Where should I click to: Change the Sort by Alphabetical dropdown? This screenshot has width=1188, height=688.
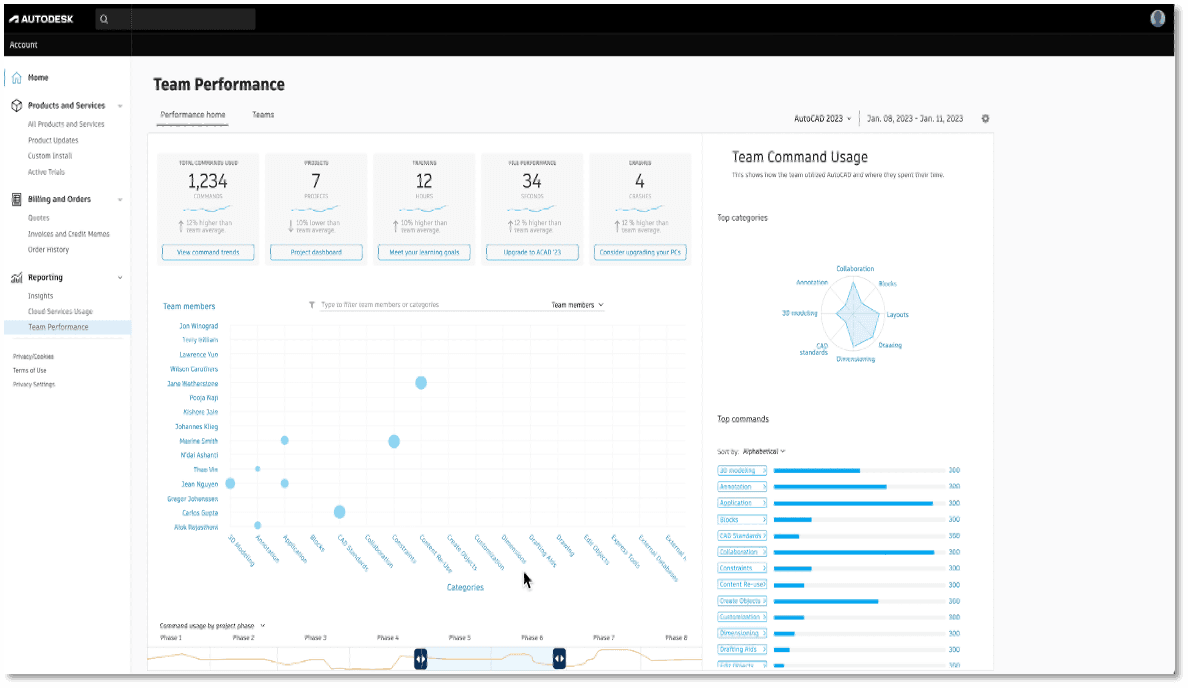pyautogui.click(x=764, y=452)
